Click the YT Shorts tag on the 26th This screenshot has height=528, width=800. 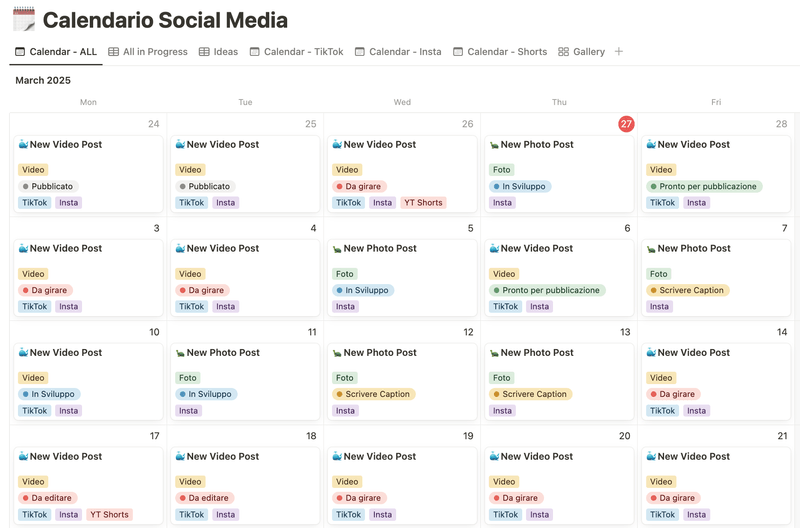pos(422,203)
